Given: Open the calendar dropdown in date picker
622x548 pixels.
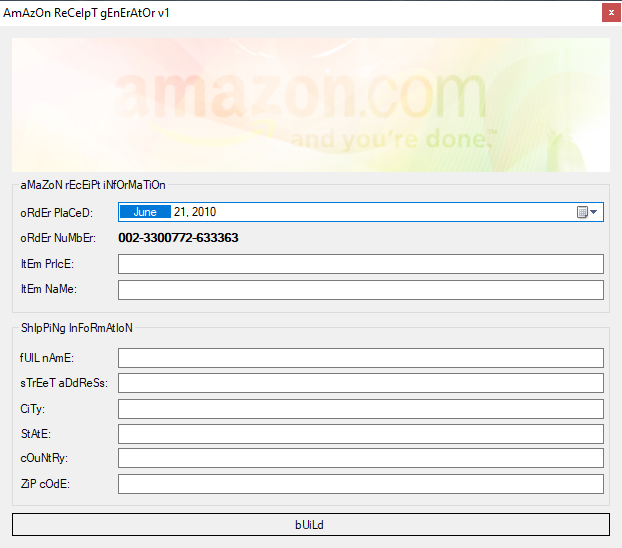Looking at the screenshot, I should tap(587, 212).
